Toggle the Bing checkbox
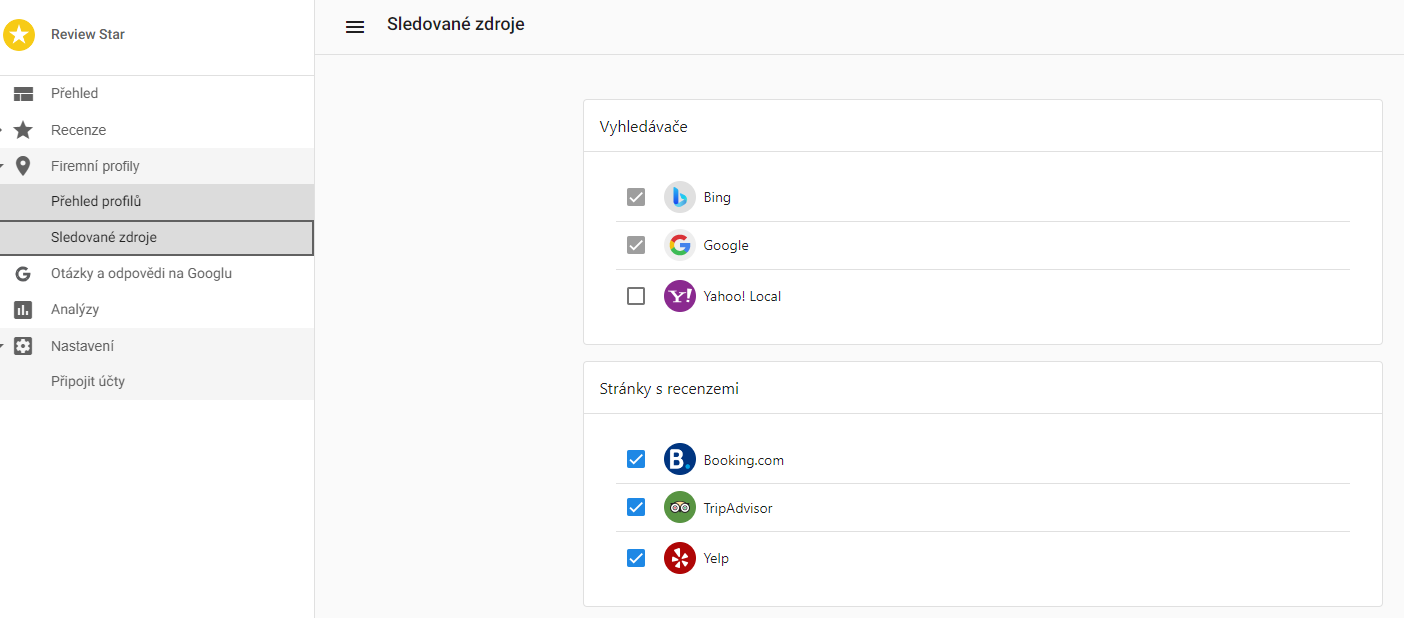Image resolution: width=1404 pixels, height=618 pixels. 636,197
